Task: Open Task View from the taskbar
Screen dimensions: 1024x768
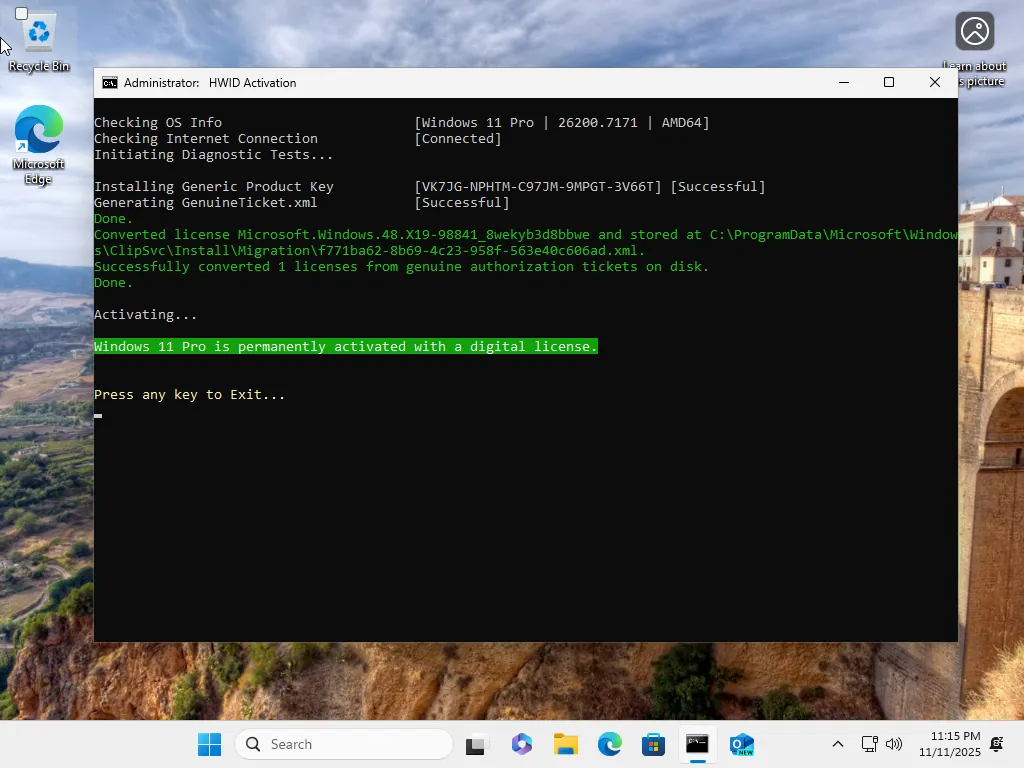Action: click(x=477, y=744)
